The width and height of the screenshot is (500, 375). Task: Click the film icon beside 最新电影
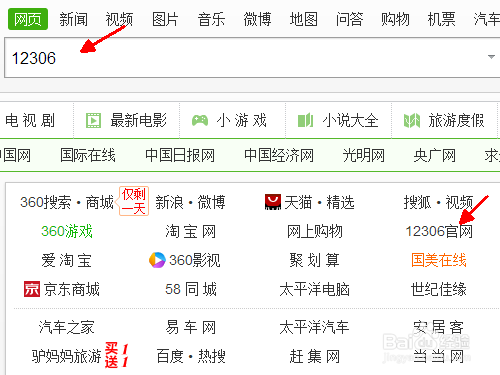click(93, 120)
